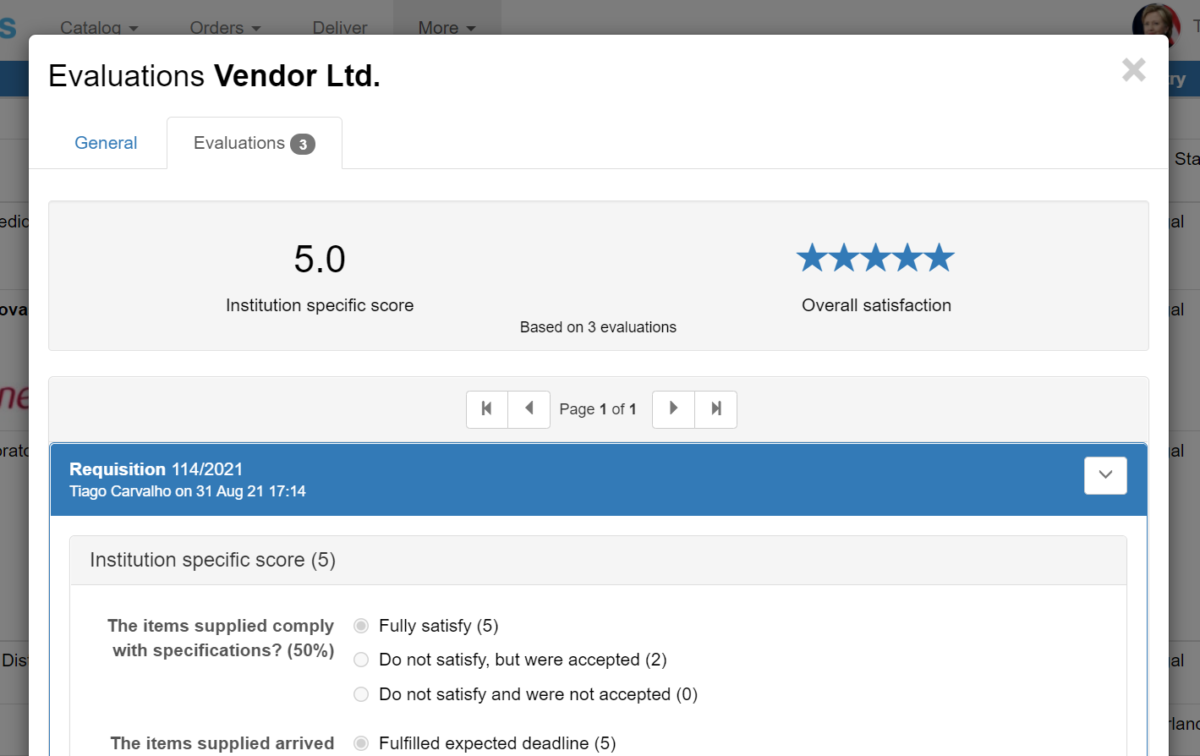Expand the Orders dropdown menu
Image resolution: width=1200 pixels, height=756 pixels.
click(225, 28)
